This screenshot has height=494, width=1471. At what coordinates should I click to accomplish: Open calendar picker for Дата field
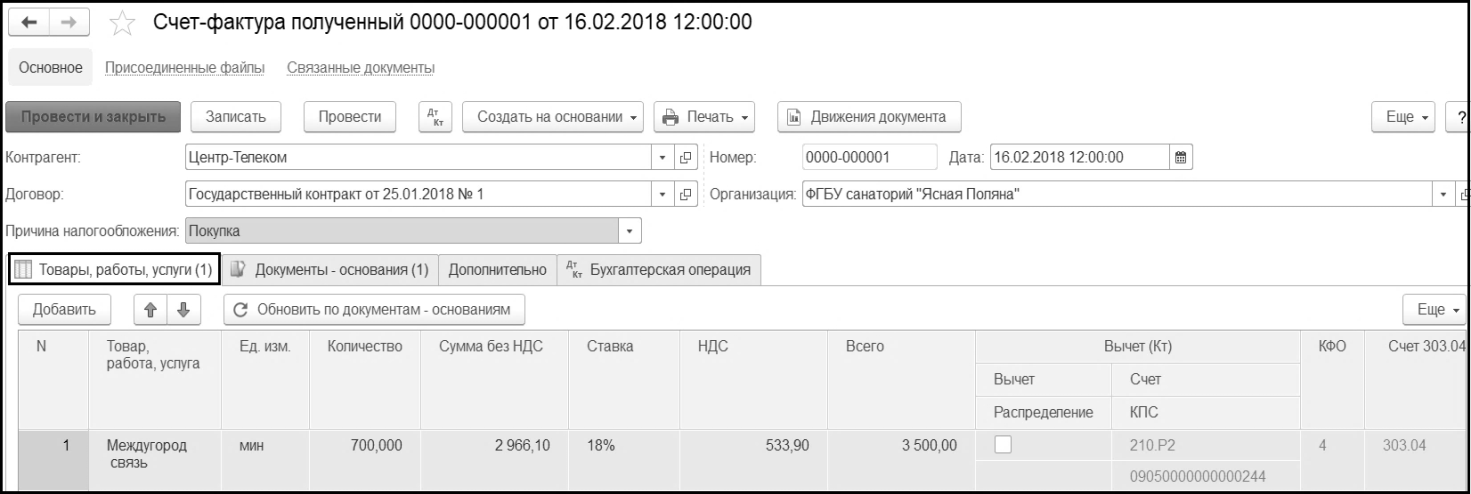[1180, 157]
